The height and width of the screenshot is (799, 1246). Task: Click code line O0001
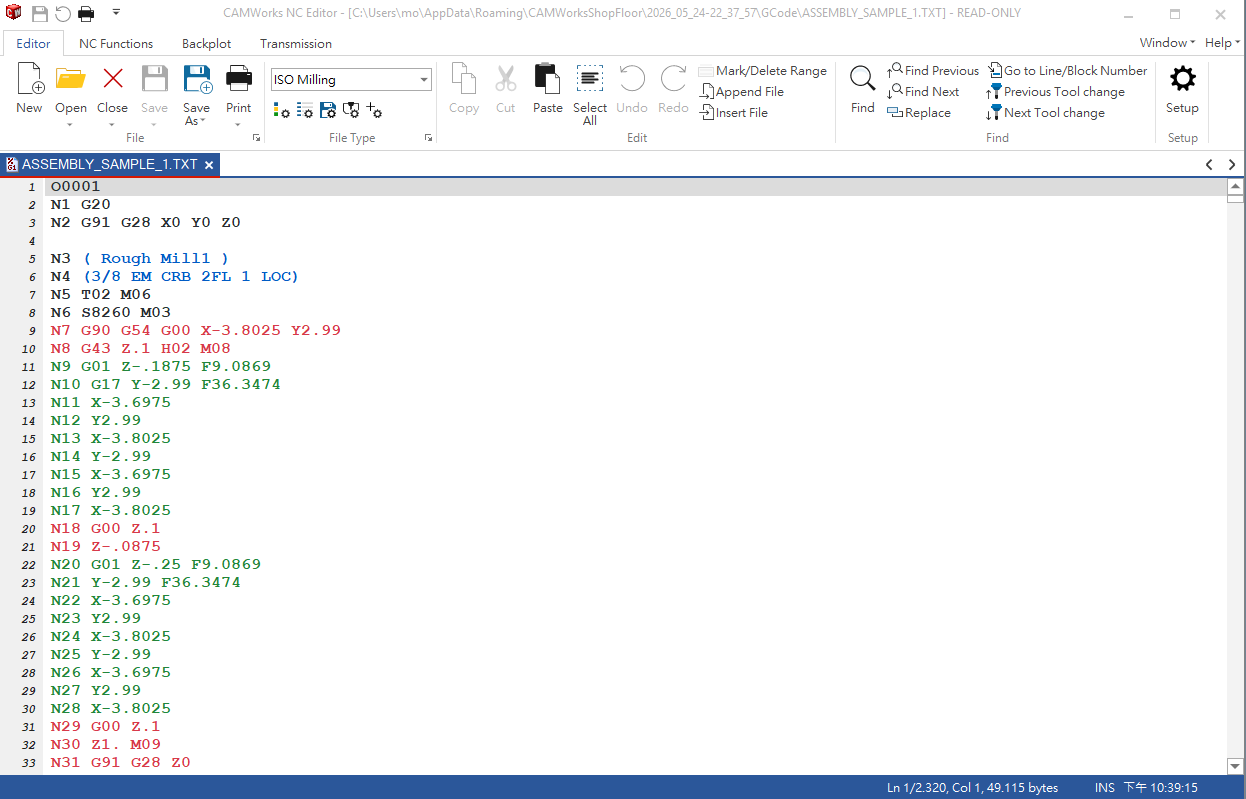pyautogui.click(x=76, y=186)
